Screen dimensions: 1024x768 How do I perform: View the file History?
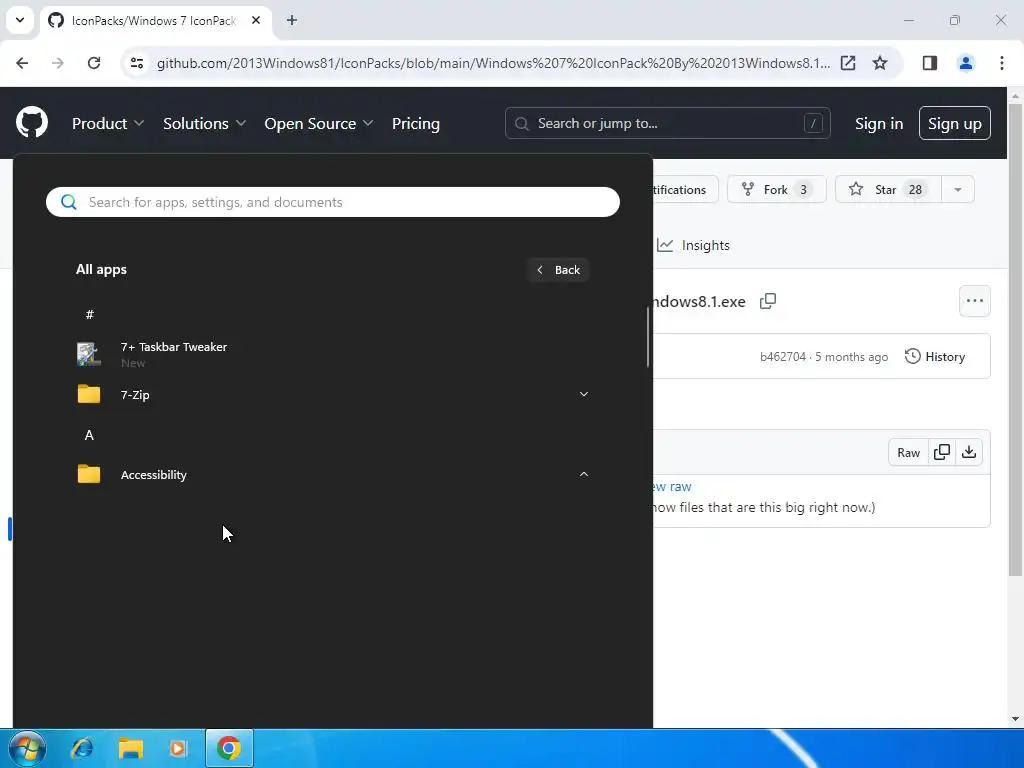click(x=935, y=357)
